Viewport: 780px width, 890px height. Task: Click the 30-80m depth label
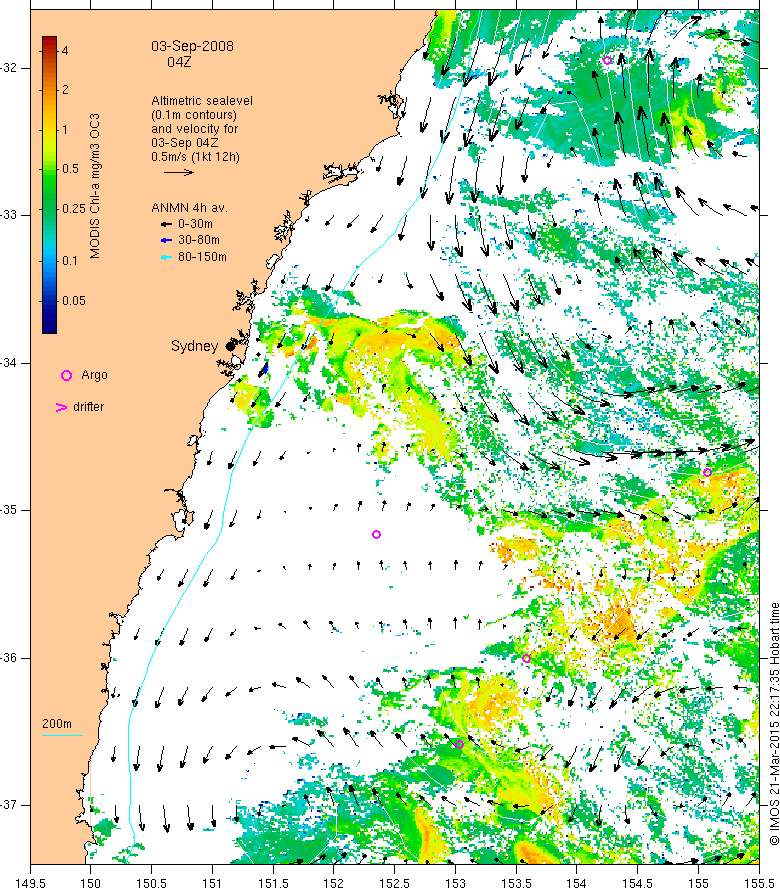tap(199, 241)
